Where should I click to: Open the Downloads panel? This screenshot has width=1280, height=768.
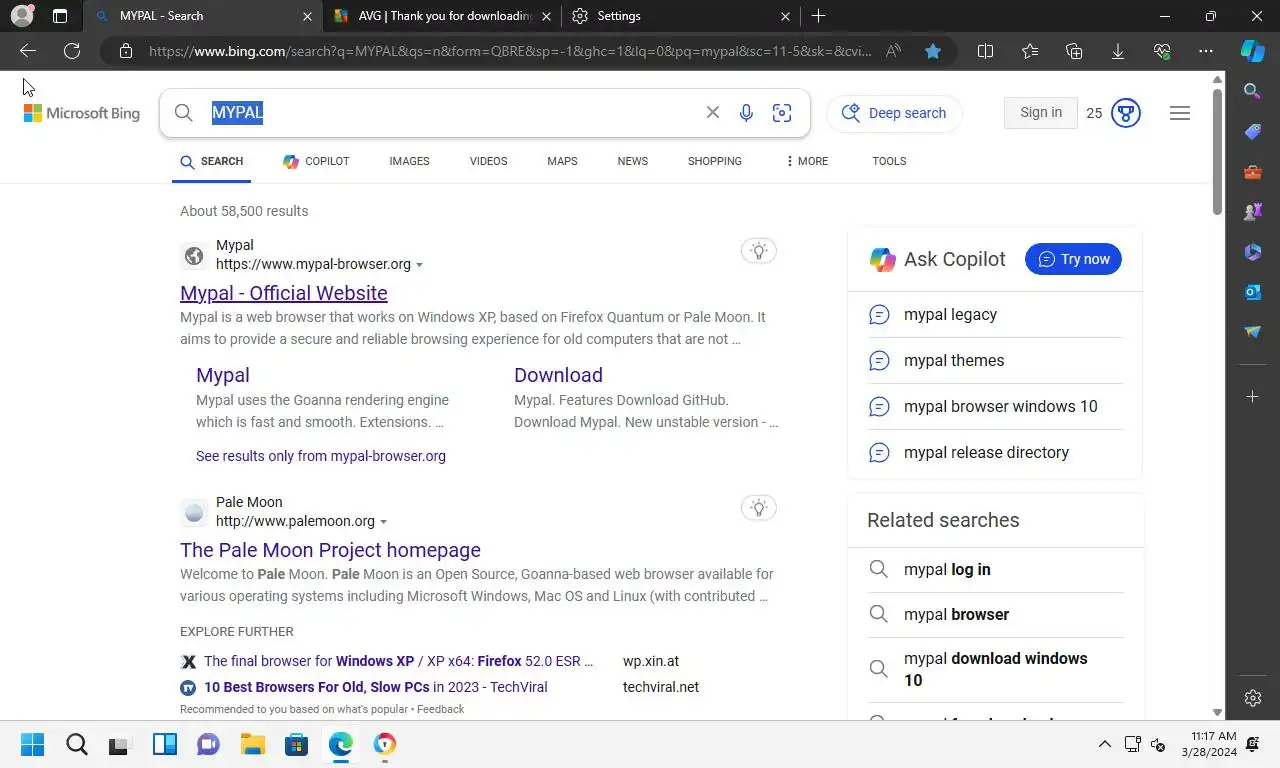point(1118,51)
